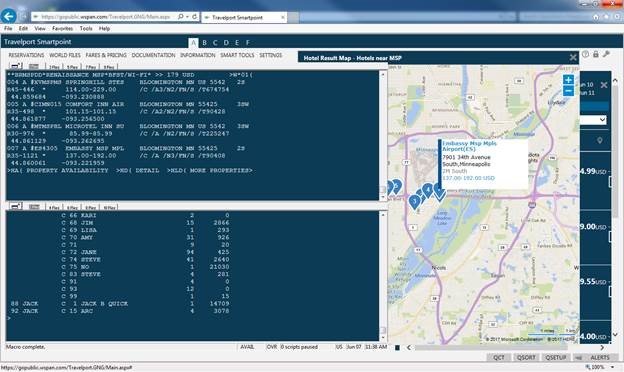Viewport: 624px width, 372px height.
Task: Click the lower terminal window layout icon
Action: (16, 206)
